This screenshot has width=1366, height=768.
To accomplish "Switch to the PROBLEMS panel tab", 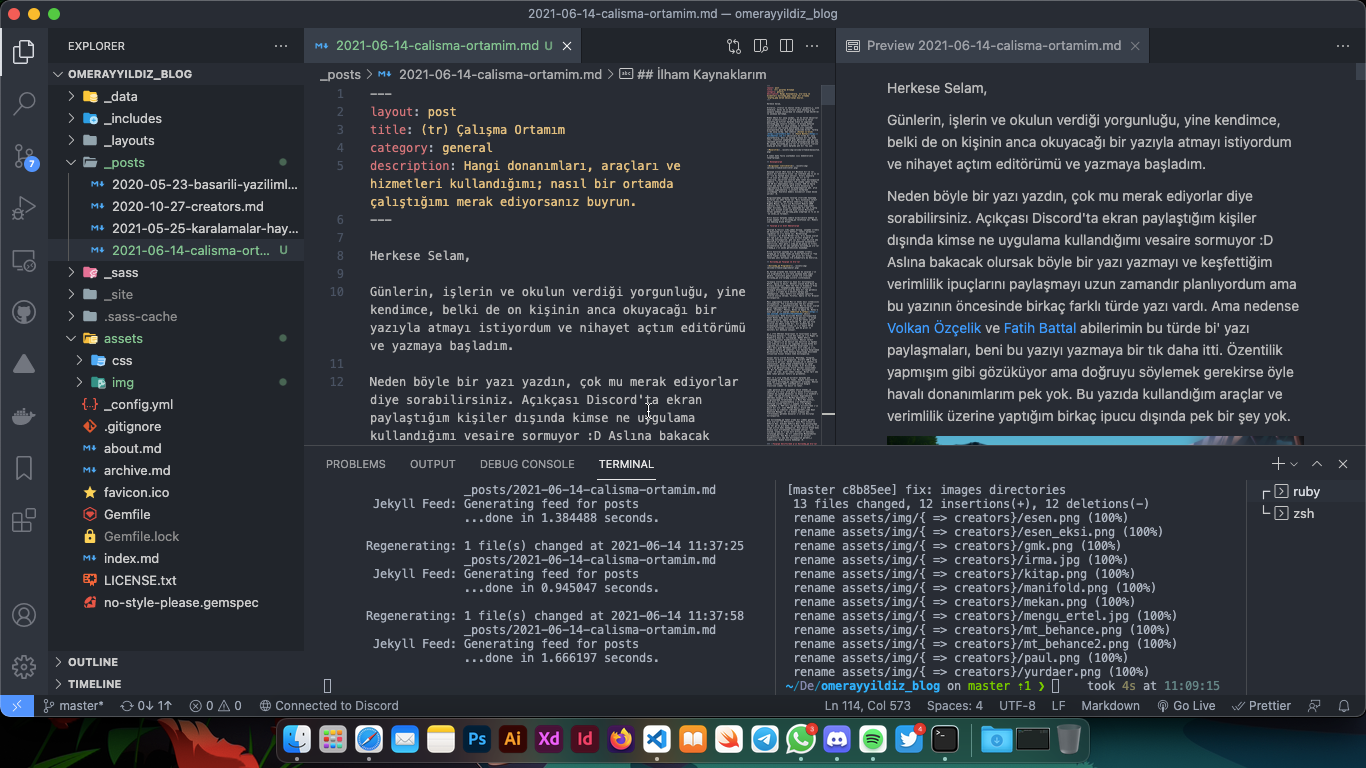I will point(355,464).
